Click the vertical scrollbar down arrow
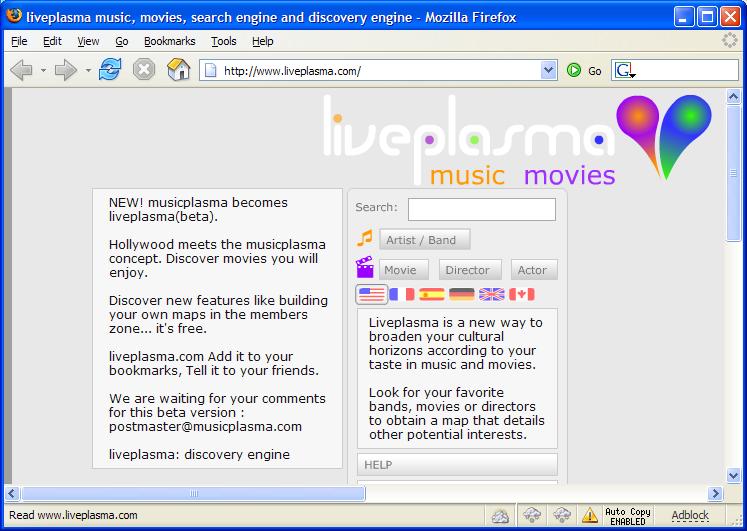 pos(733,474)
